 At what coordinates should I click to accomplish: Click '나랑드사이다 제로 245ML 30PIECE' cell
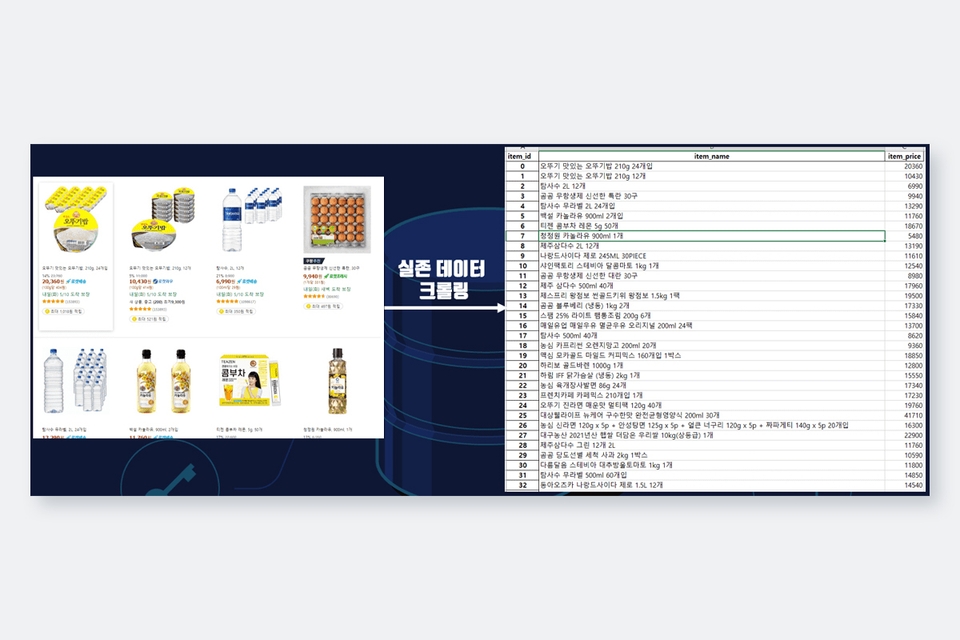click(x=711, y=255)
